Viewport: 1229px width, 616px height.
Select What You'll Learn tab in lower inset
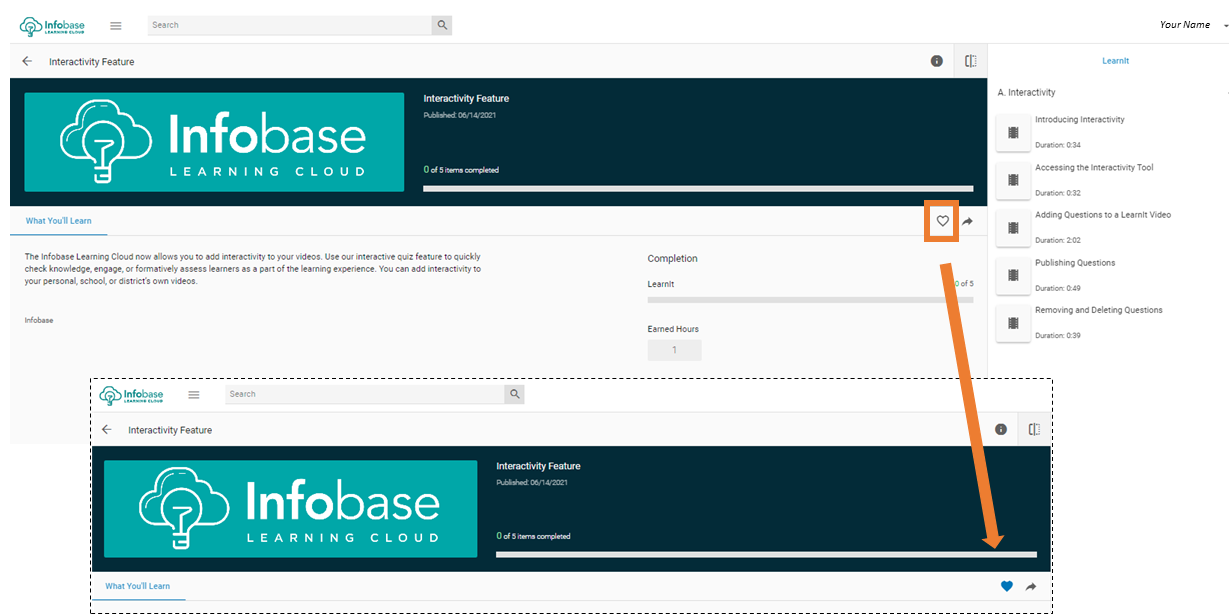pyautogui.click(x=138, y=586)
